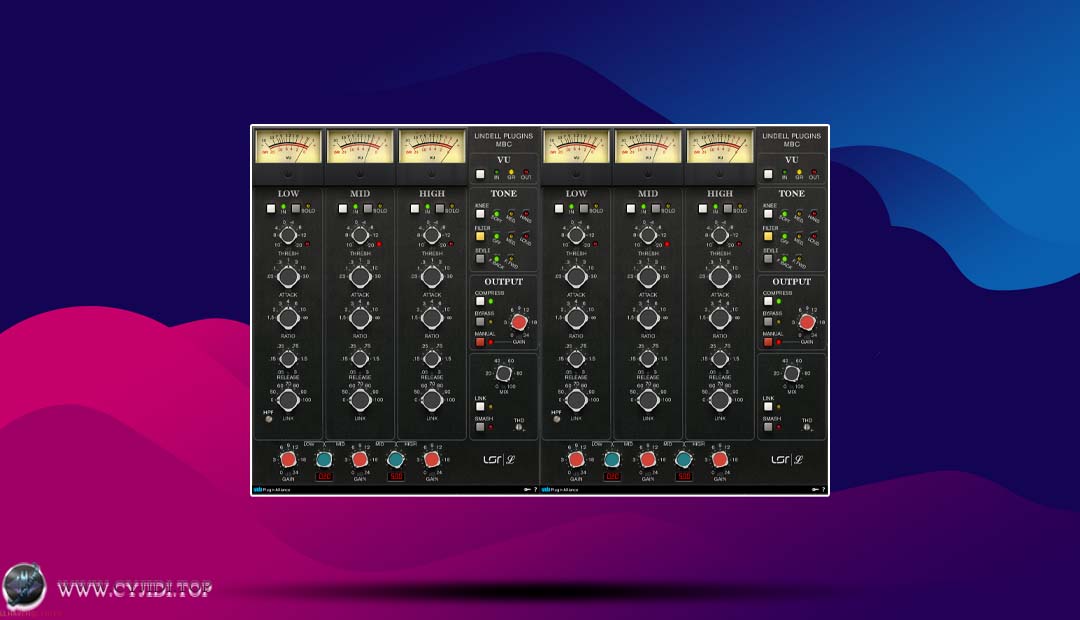Click MID band LINK knob, left plugin
The width and height of the screenshot is (1080, 620).
pos(360,400)
